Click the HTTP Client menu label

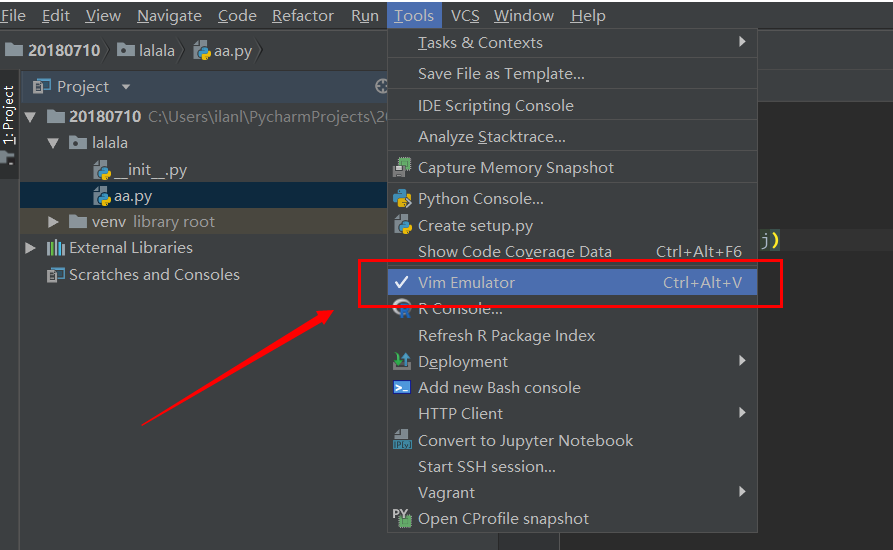click(460, 414)
